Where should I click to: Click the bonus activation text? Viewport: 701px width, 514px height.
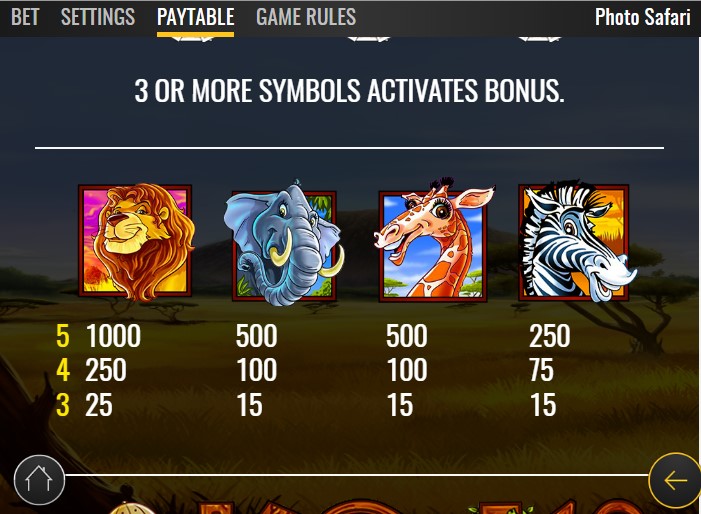click(x=349, y=91)
